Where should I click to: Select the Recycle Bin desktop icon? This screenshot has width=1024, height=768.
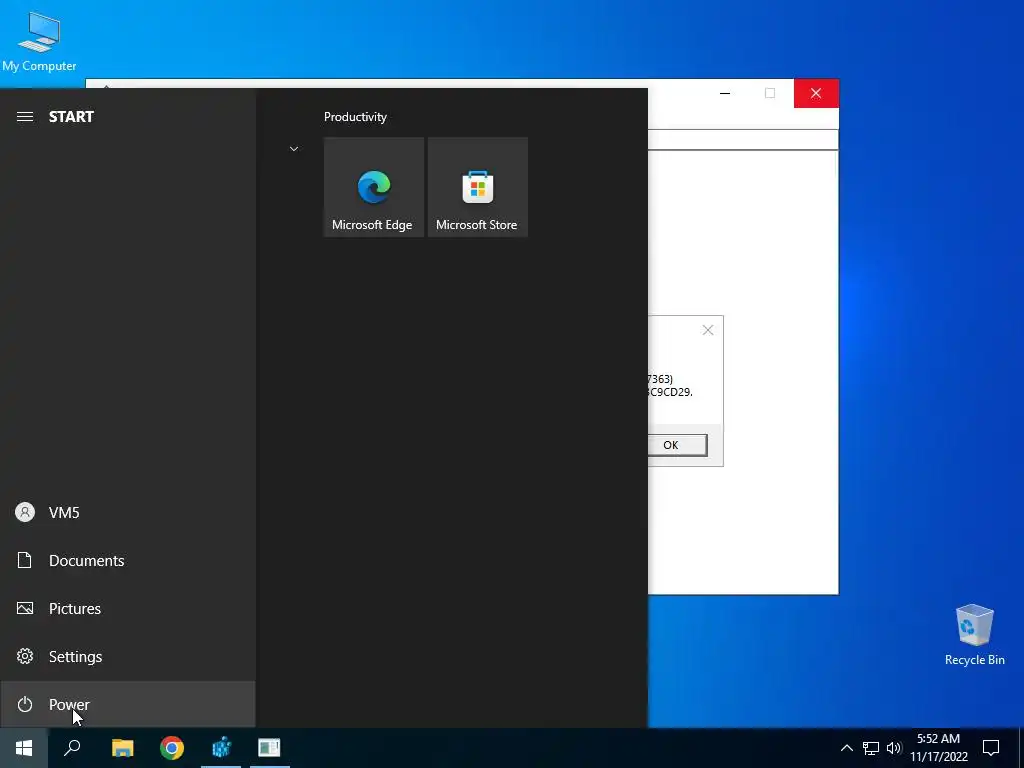coord(974,634)
